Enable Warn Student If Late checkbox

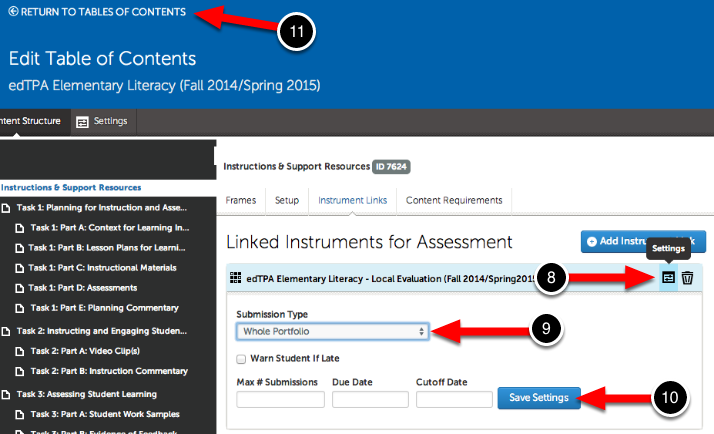click(241, 359)
